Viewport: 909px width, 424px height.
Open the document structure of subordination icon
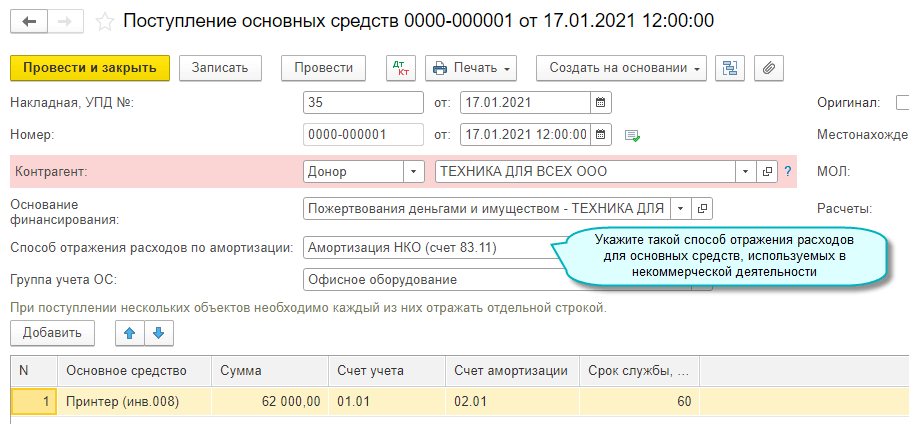pyautogui.click(x=730, y=68)
